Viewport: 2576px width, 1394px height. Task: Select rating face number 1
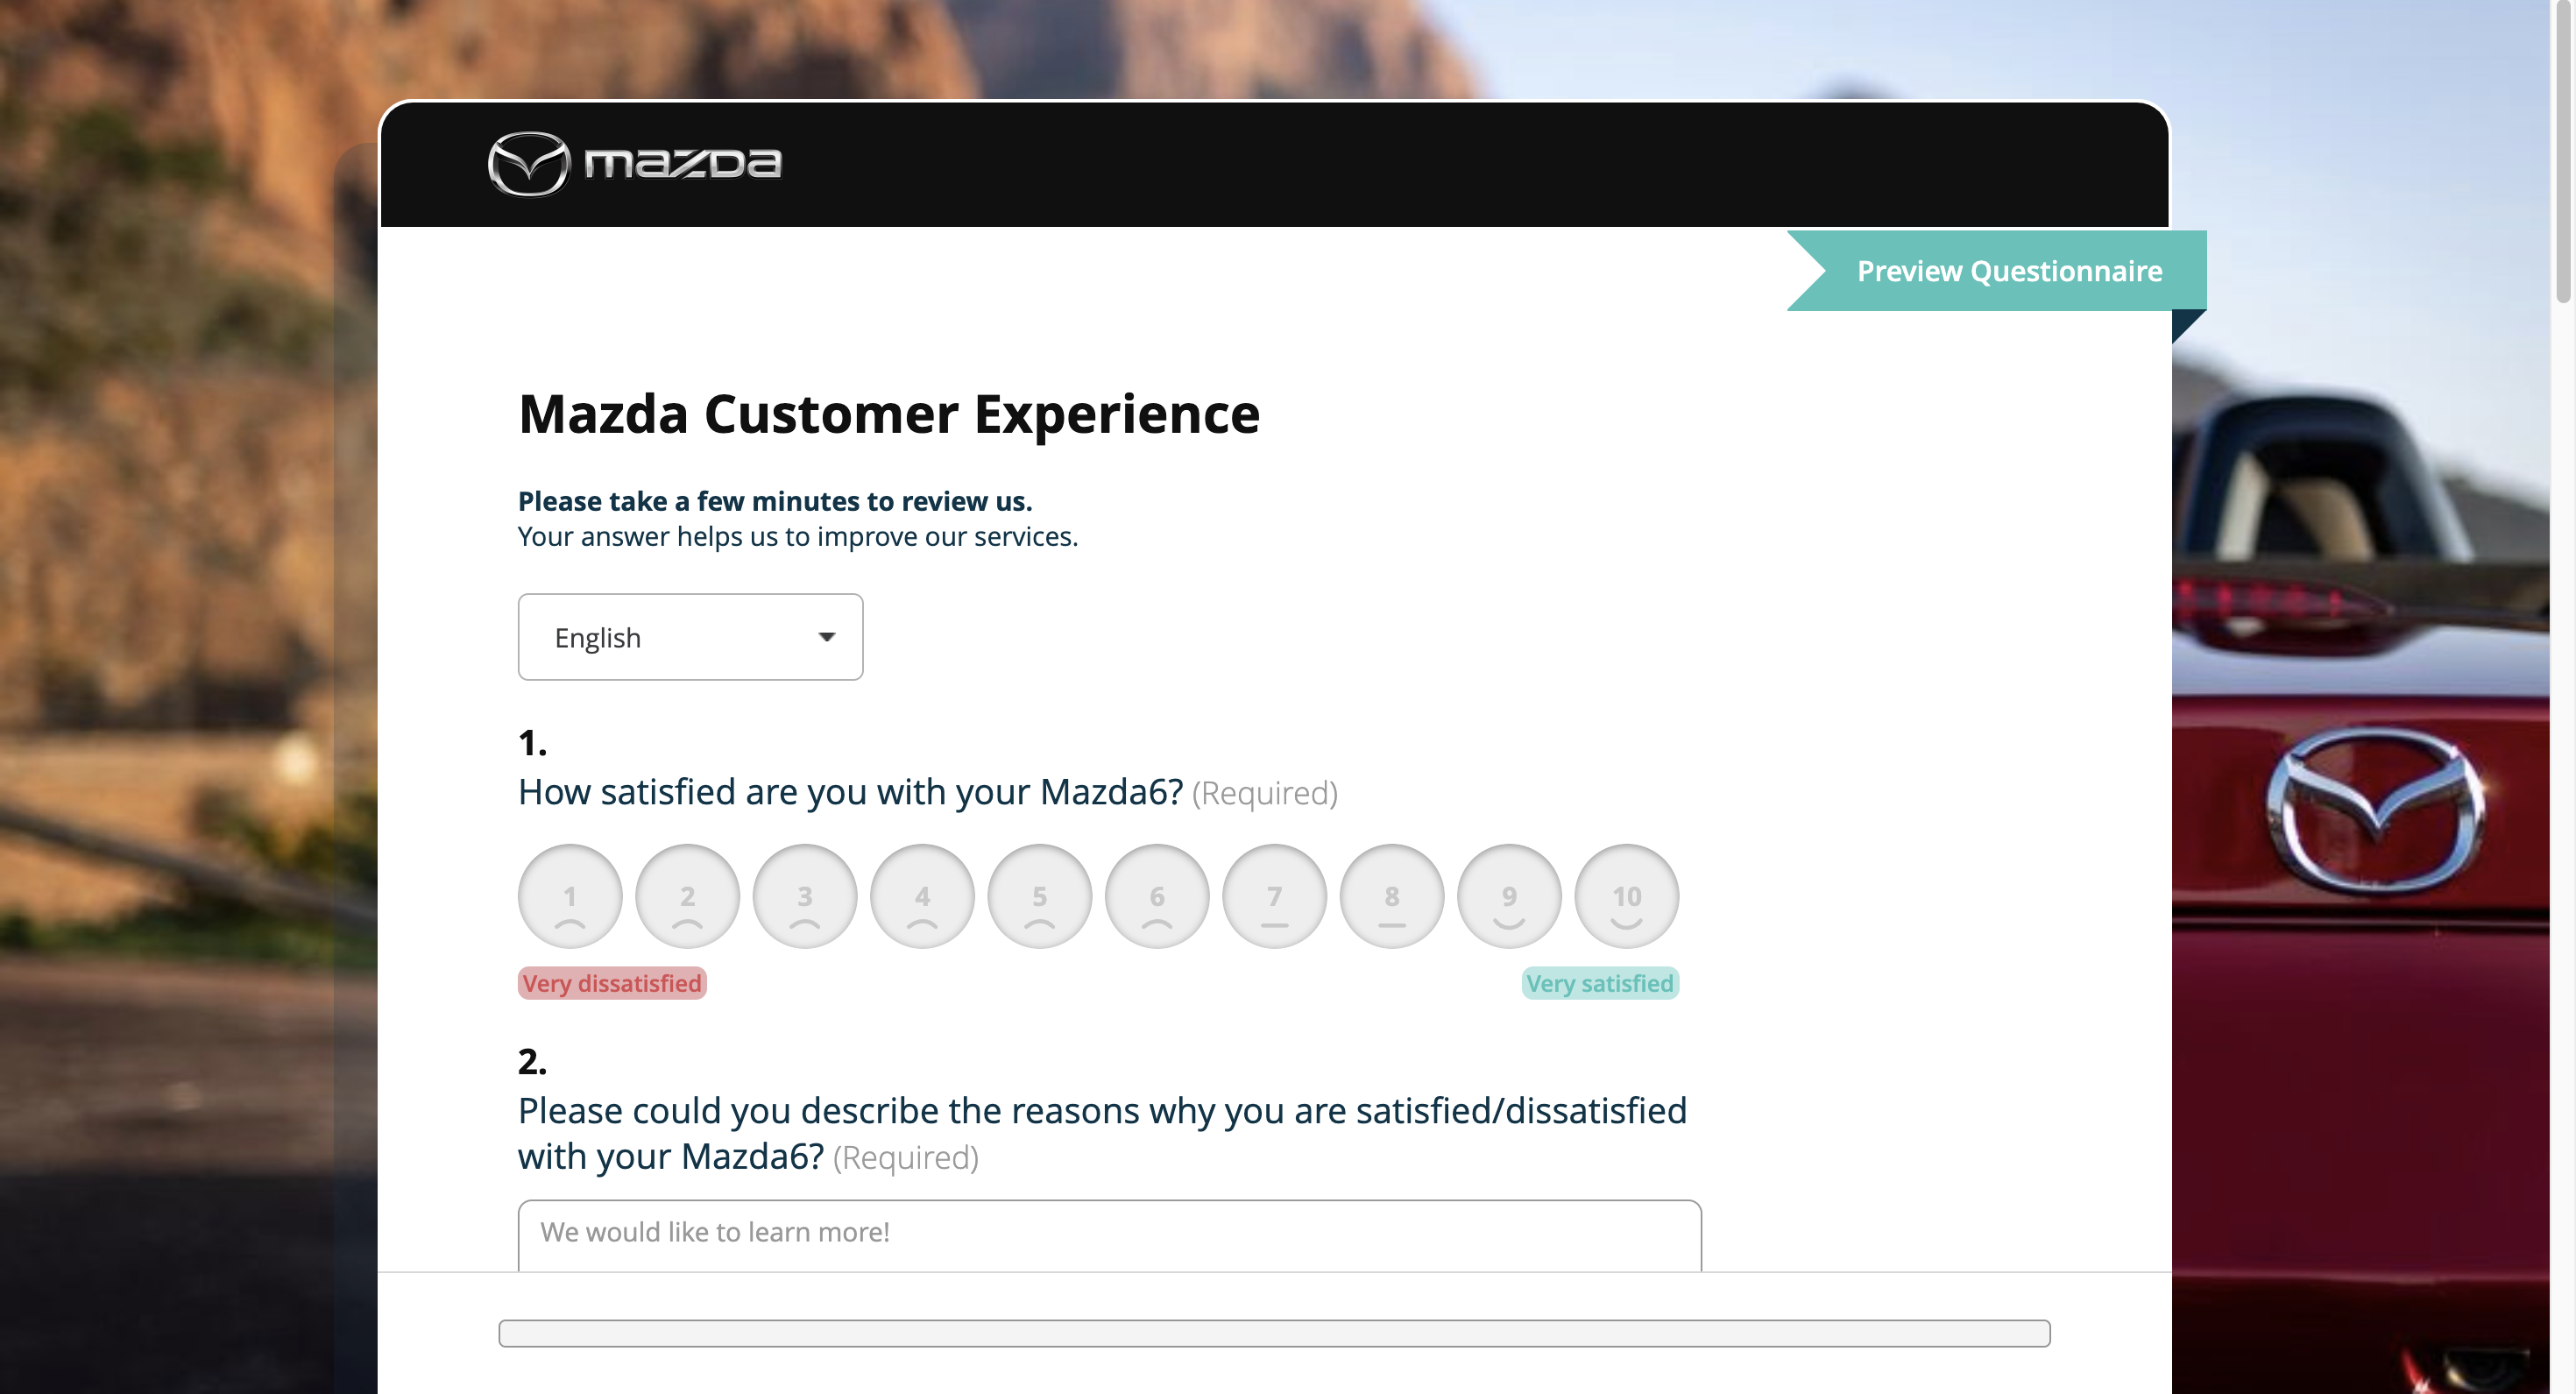(570, 896)
